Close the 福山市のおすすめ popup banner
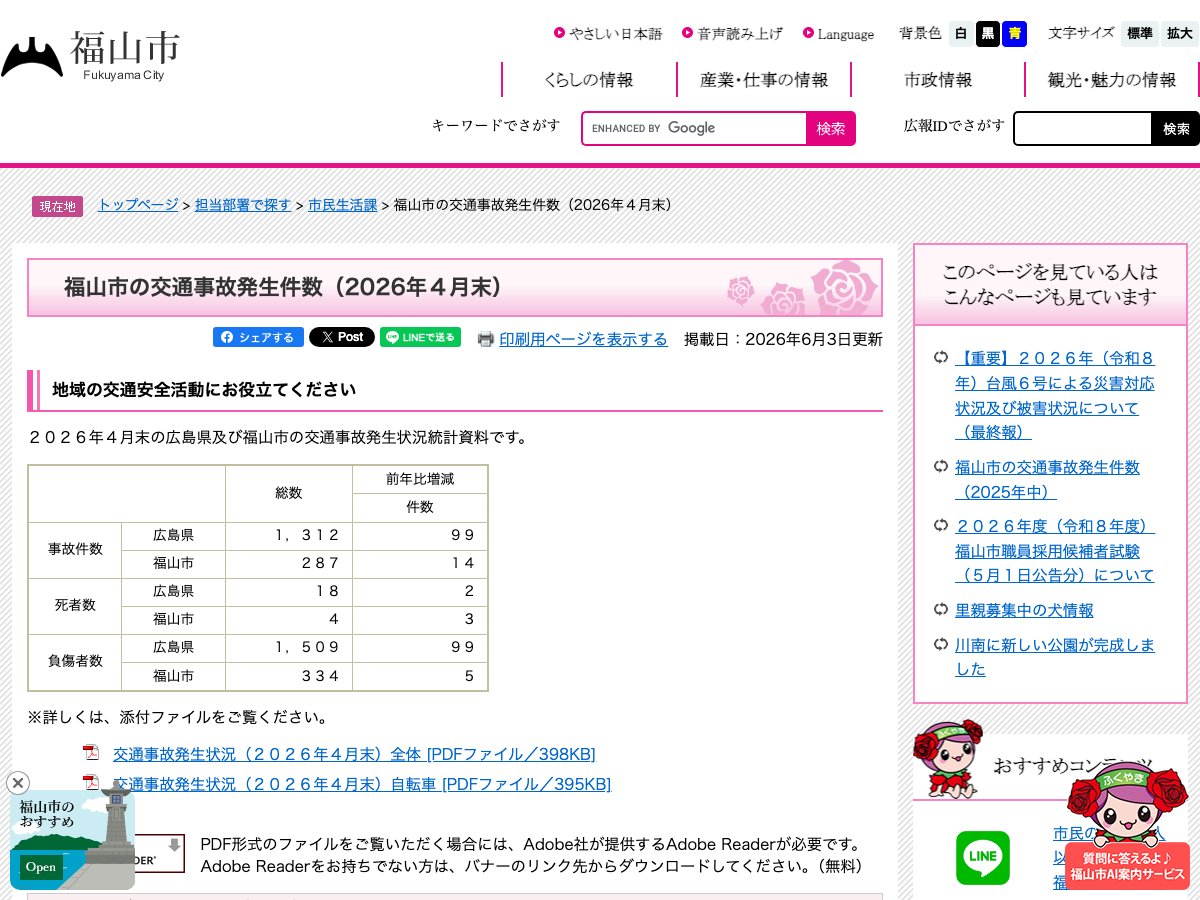 click(x=18, y=783)
